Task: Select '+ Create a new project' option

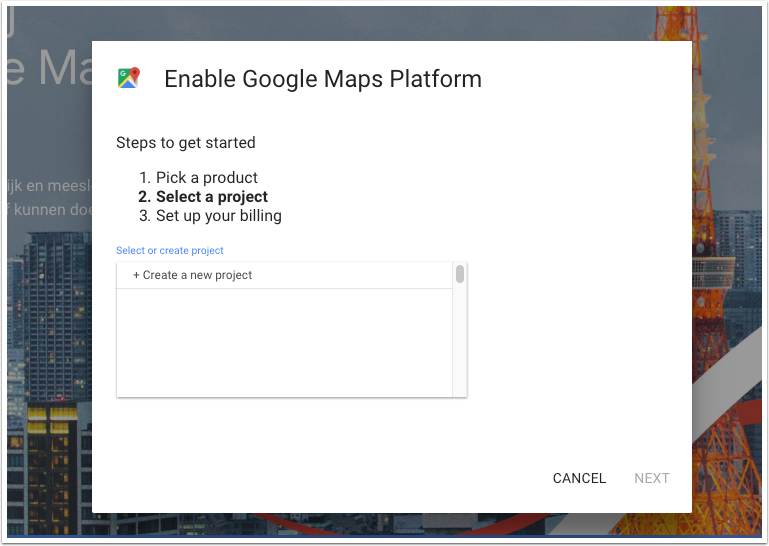Action: click(x=284, y=275)
